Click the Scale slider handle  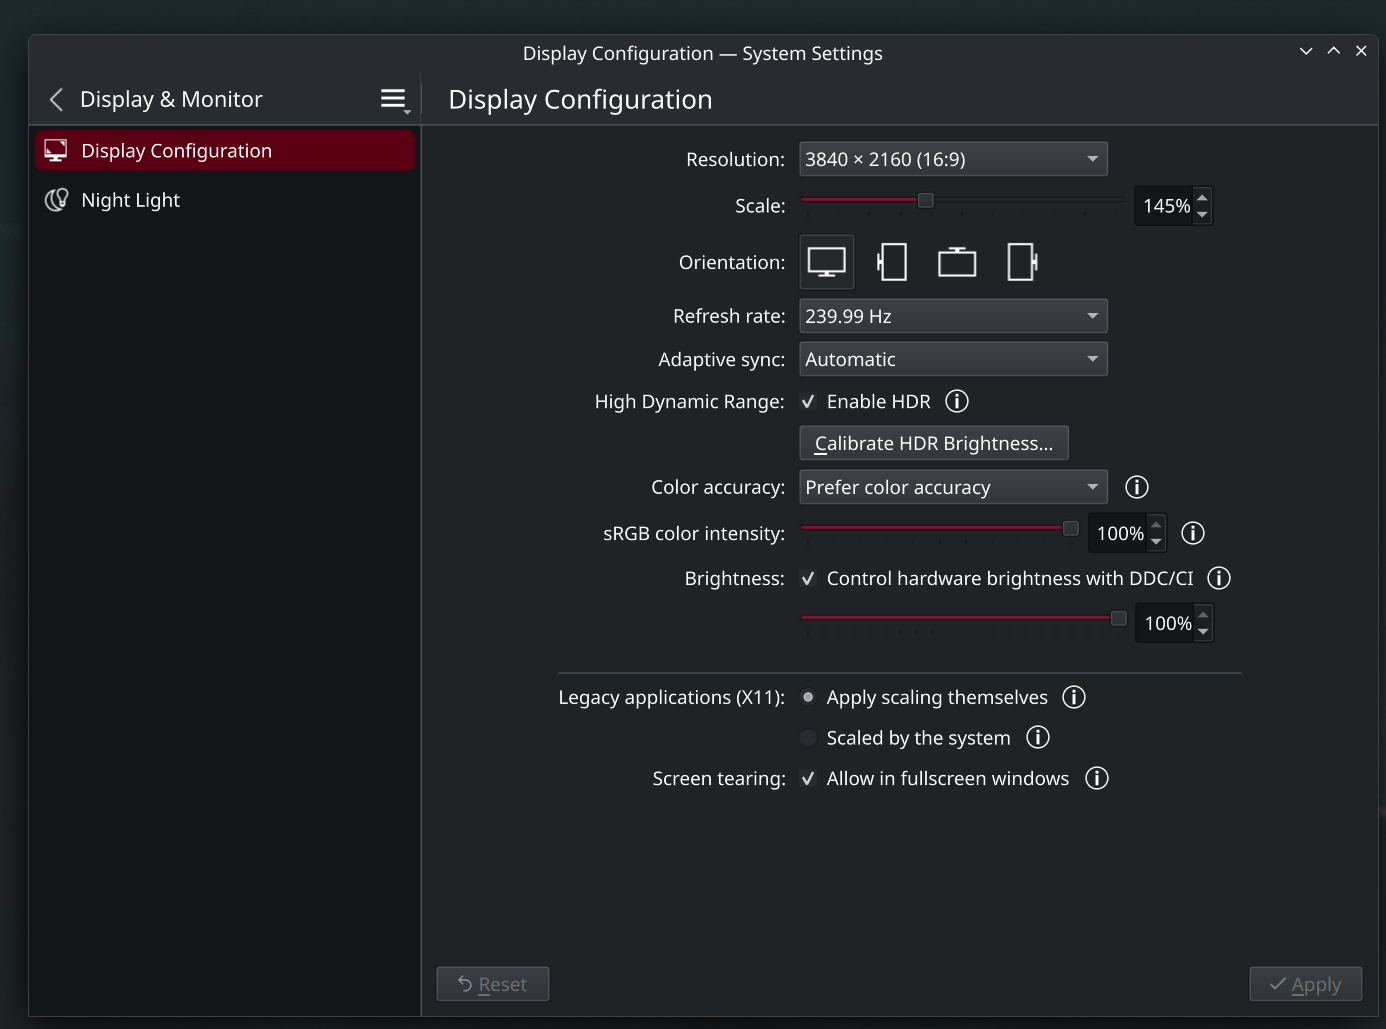click(926, 200)
